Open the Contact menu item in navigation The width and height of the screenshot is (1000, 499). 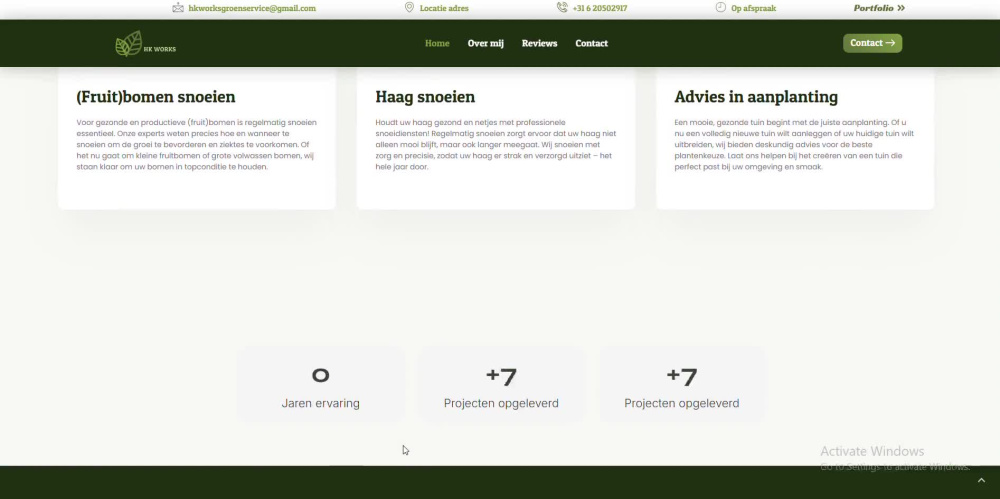coord(591,43)
